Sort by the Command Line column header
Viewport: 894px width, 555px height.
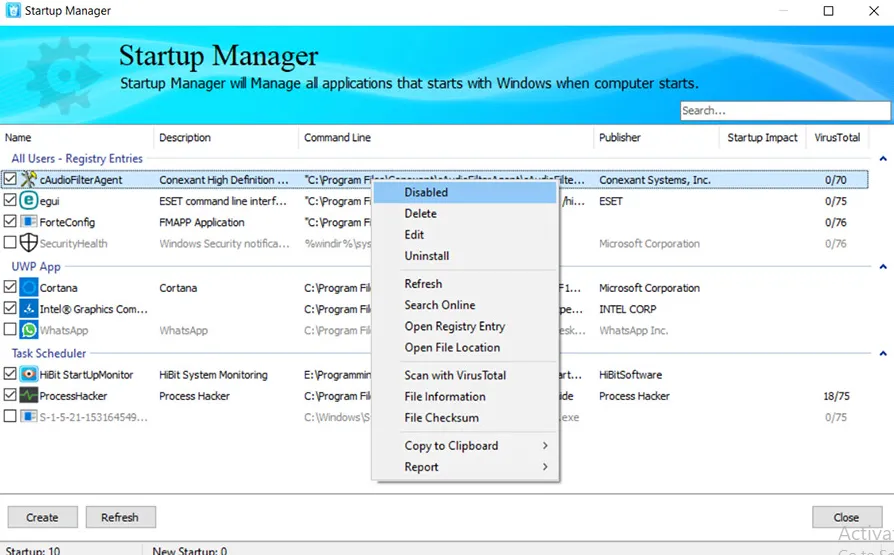(446, 137)
